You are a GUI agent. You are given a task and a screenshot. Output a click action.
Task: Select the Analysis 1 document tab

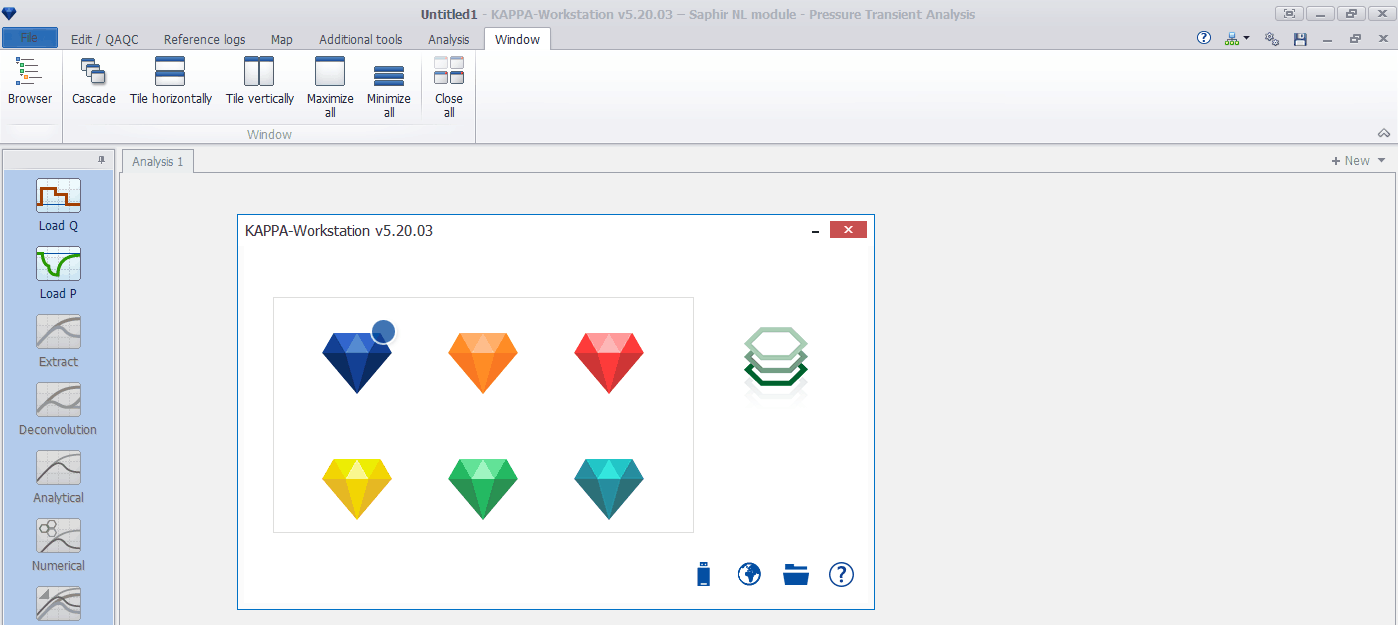(x=158, y=161)
